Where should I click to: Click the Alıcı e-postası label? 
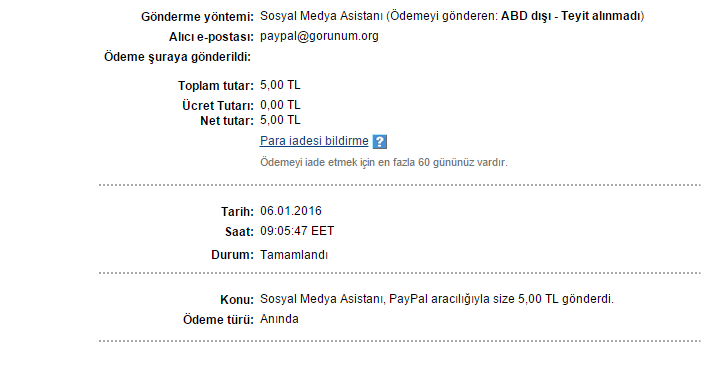click(211, 37)
